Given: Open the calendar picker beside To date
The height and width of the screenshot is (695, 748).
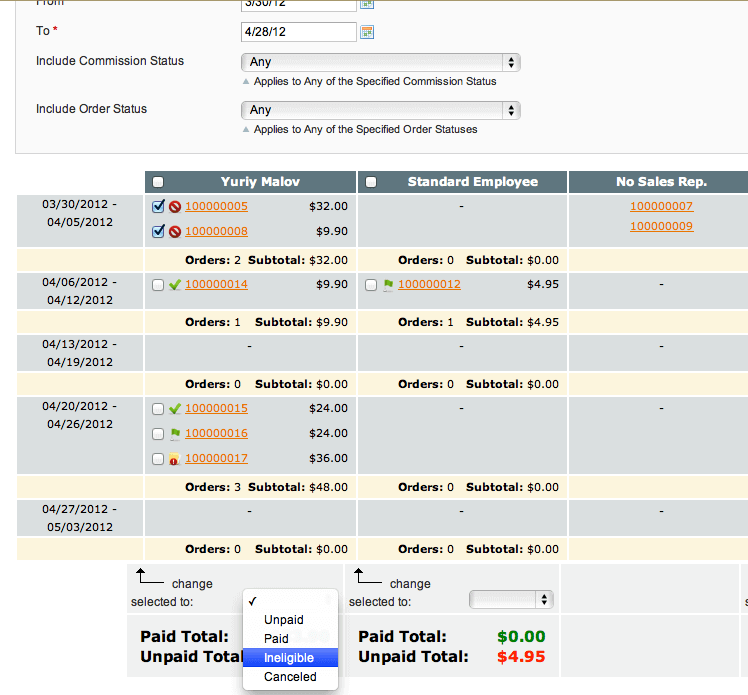Looking at the screenshot, I should point(367,32).
